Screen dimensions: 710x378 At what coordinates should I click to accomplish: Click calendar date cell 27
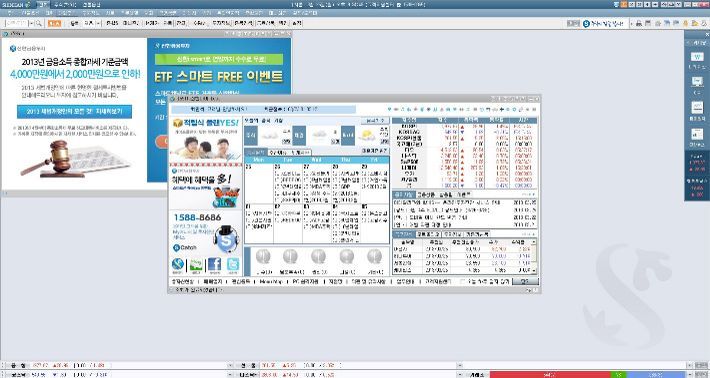(x=317, y=183)
